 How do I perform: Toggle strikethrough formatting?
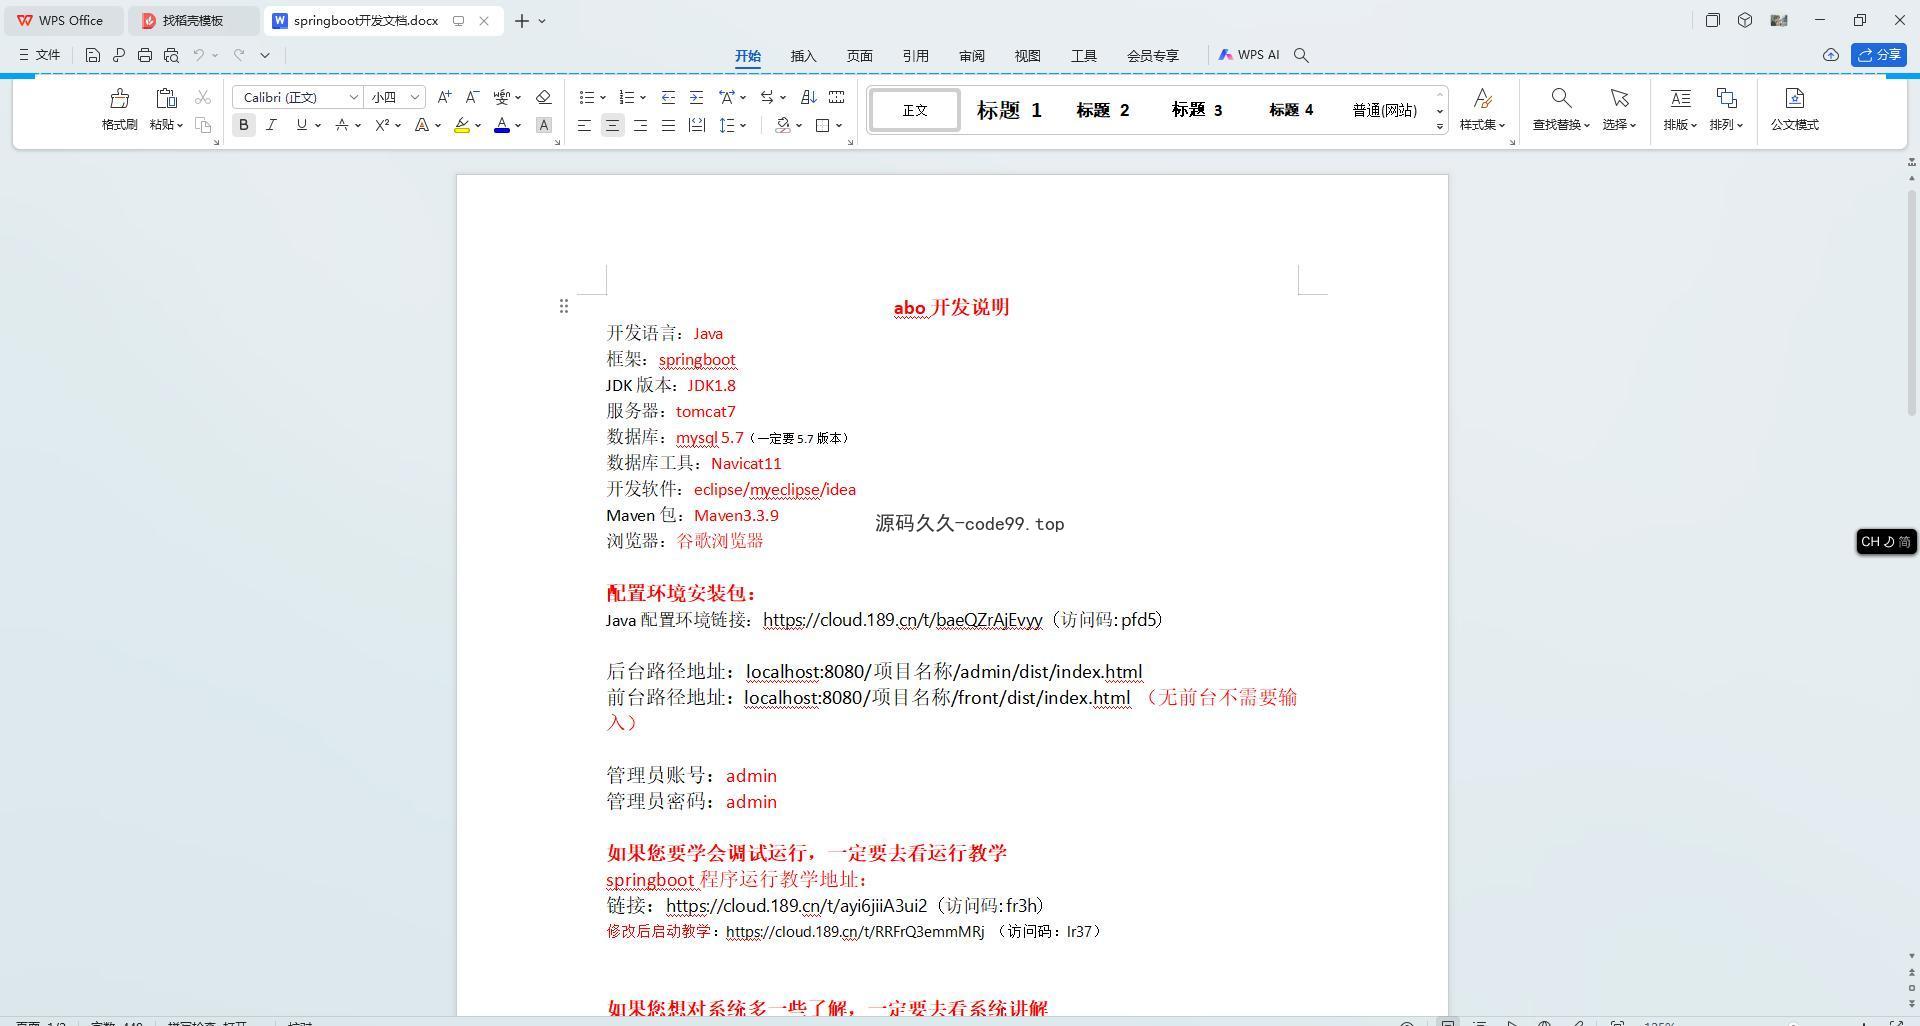point(342,125)
